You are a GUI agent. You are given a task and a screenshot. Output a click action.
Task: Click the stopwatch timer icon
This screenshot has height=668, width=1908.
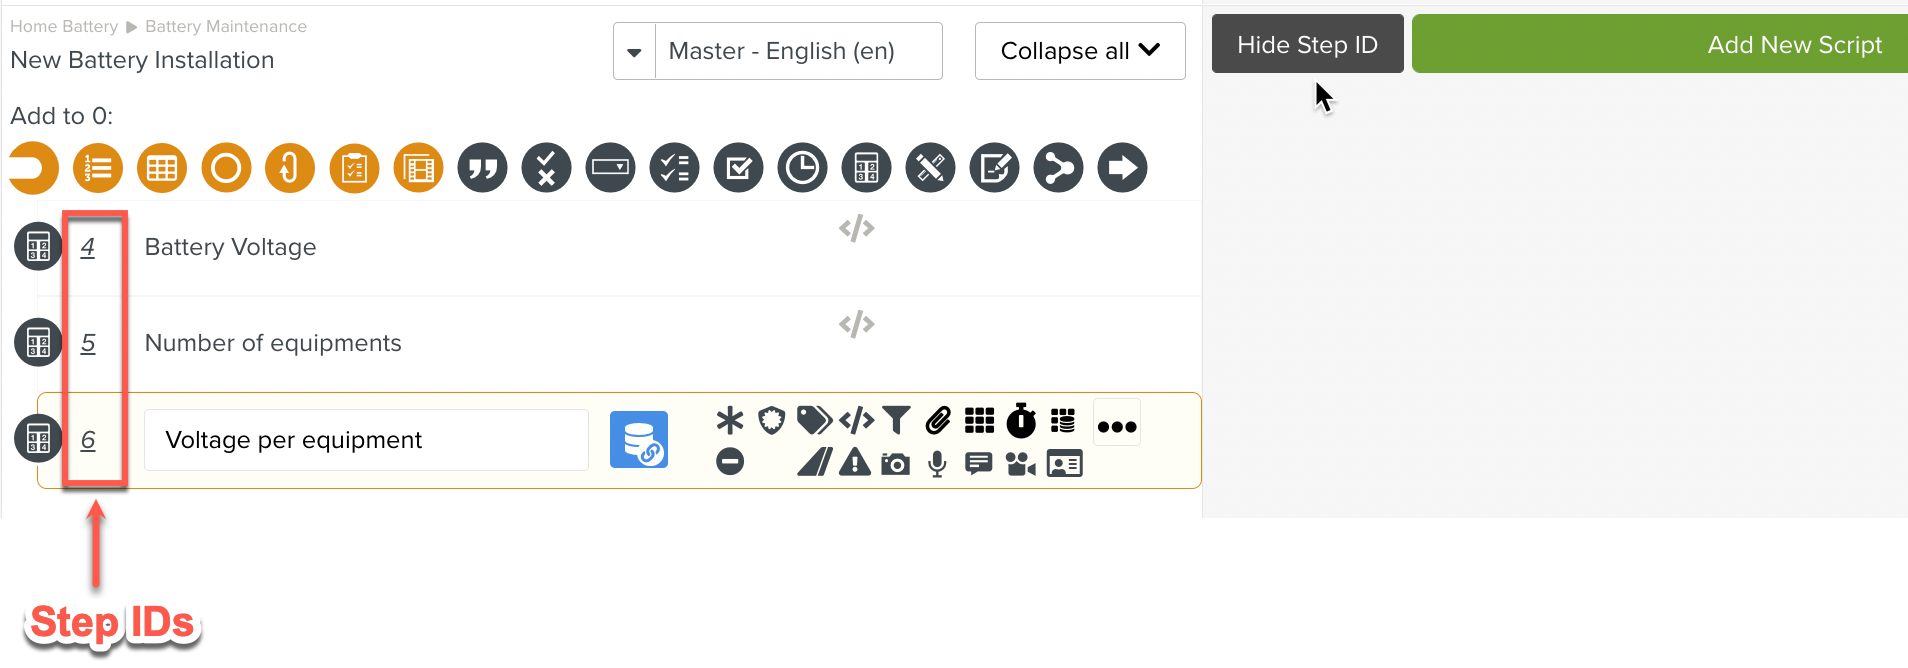(x=1021, y=421)
